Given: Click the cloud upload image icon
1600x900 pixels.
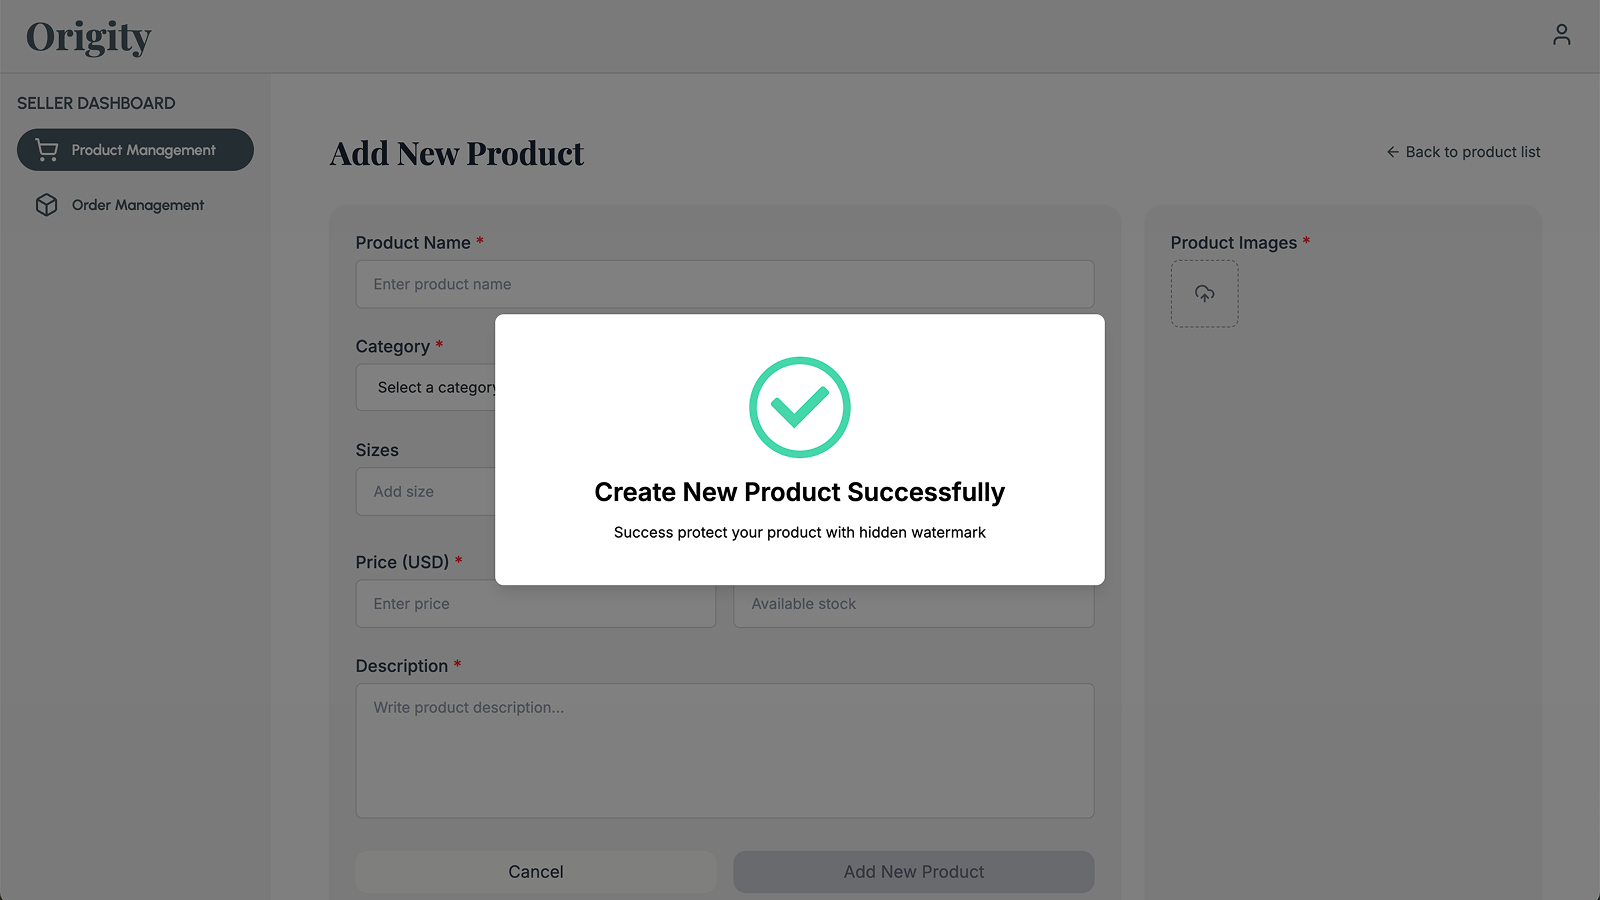Looking at the screenshot, I should pos(1204,294).
